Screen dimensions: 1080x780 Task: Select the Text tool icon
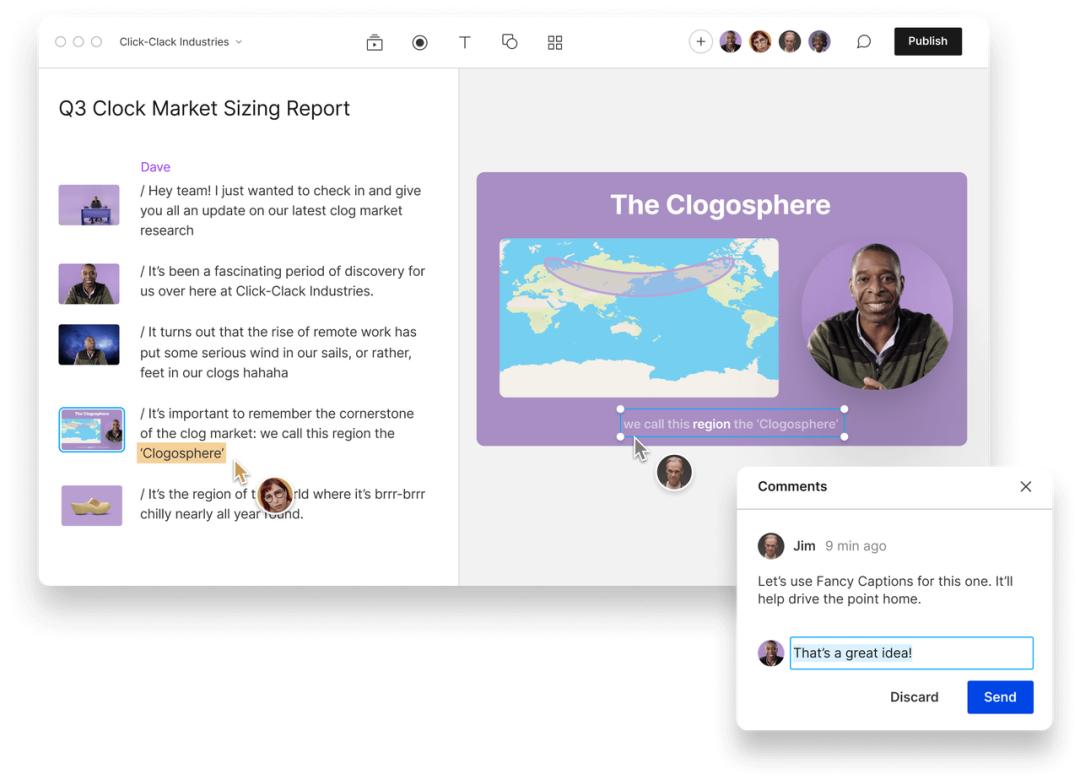pos(465,43)
